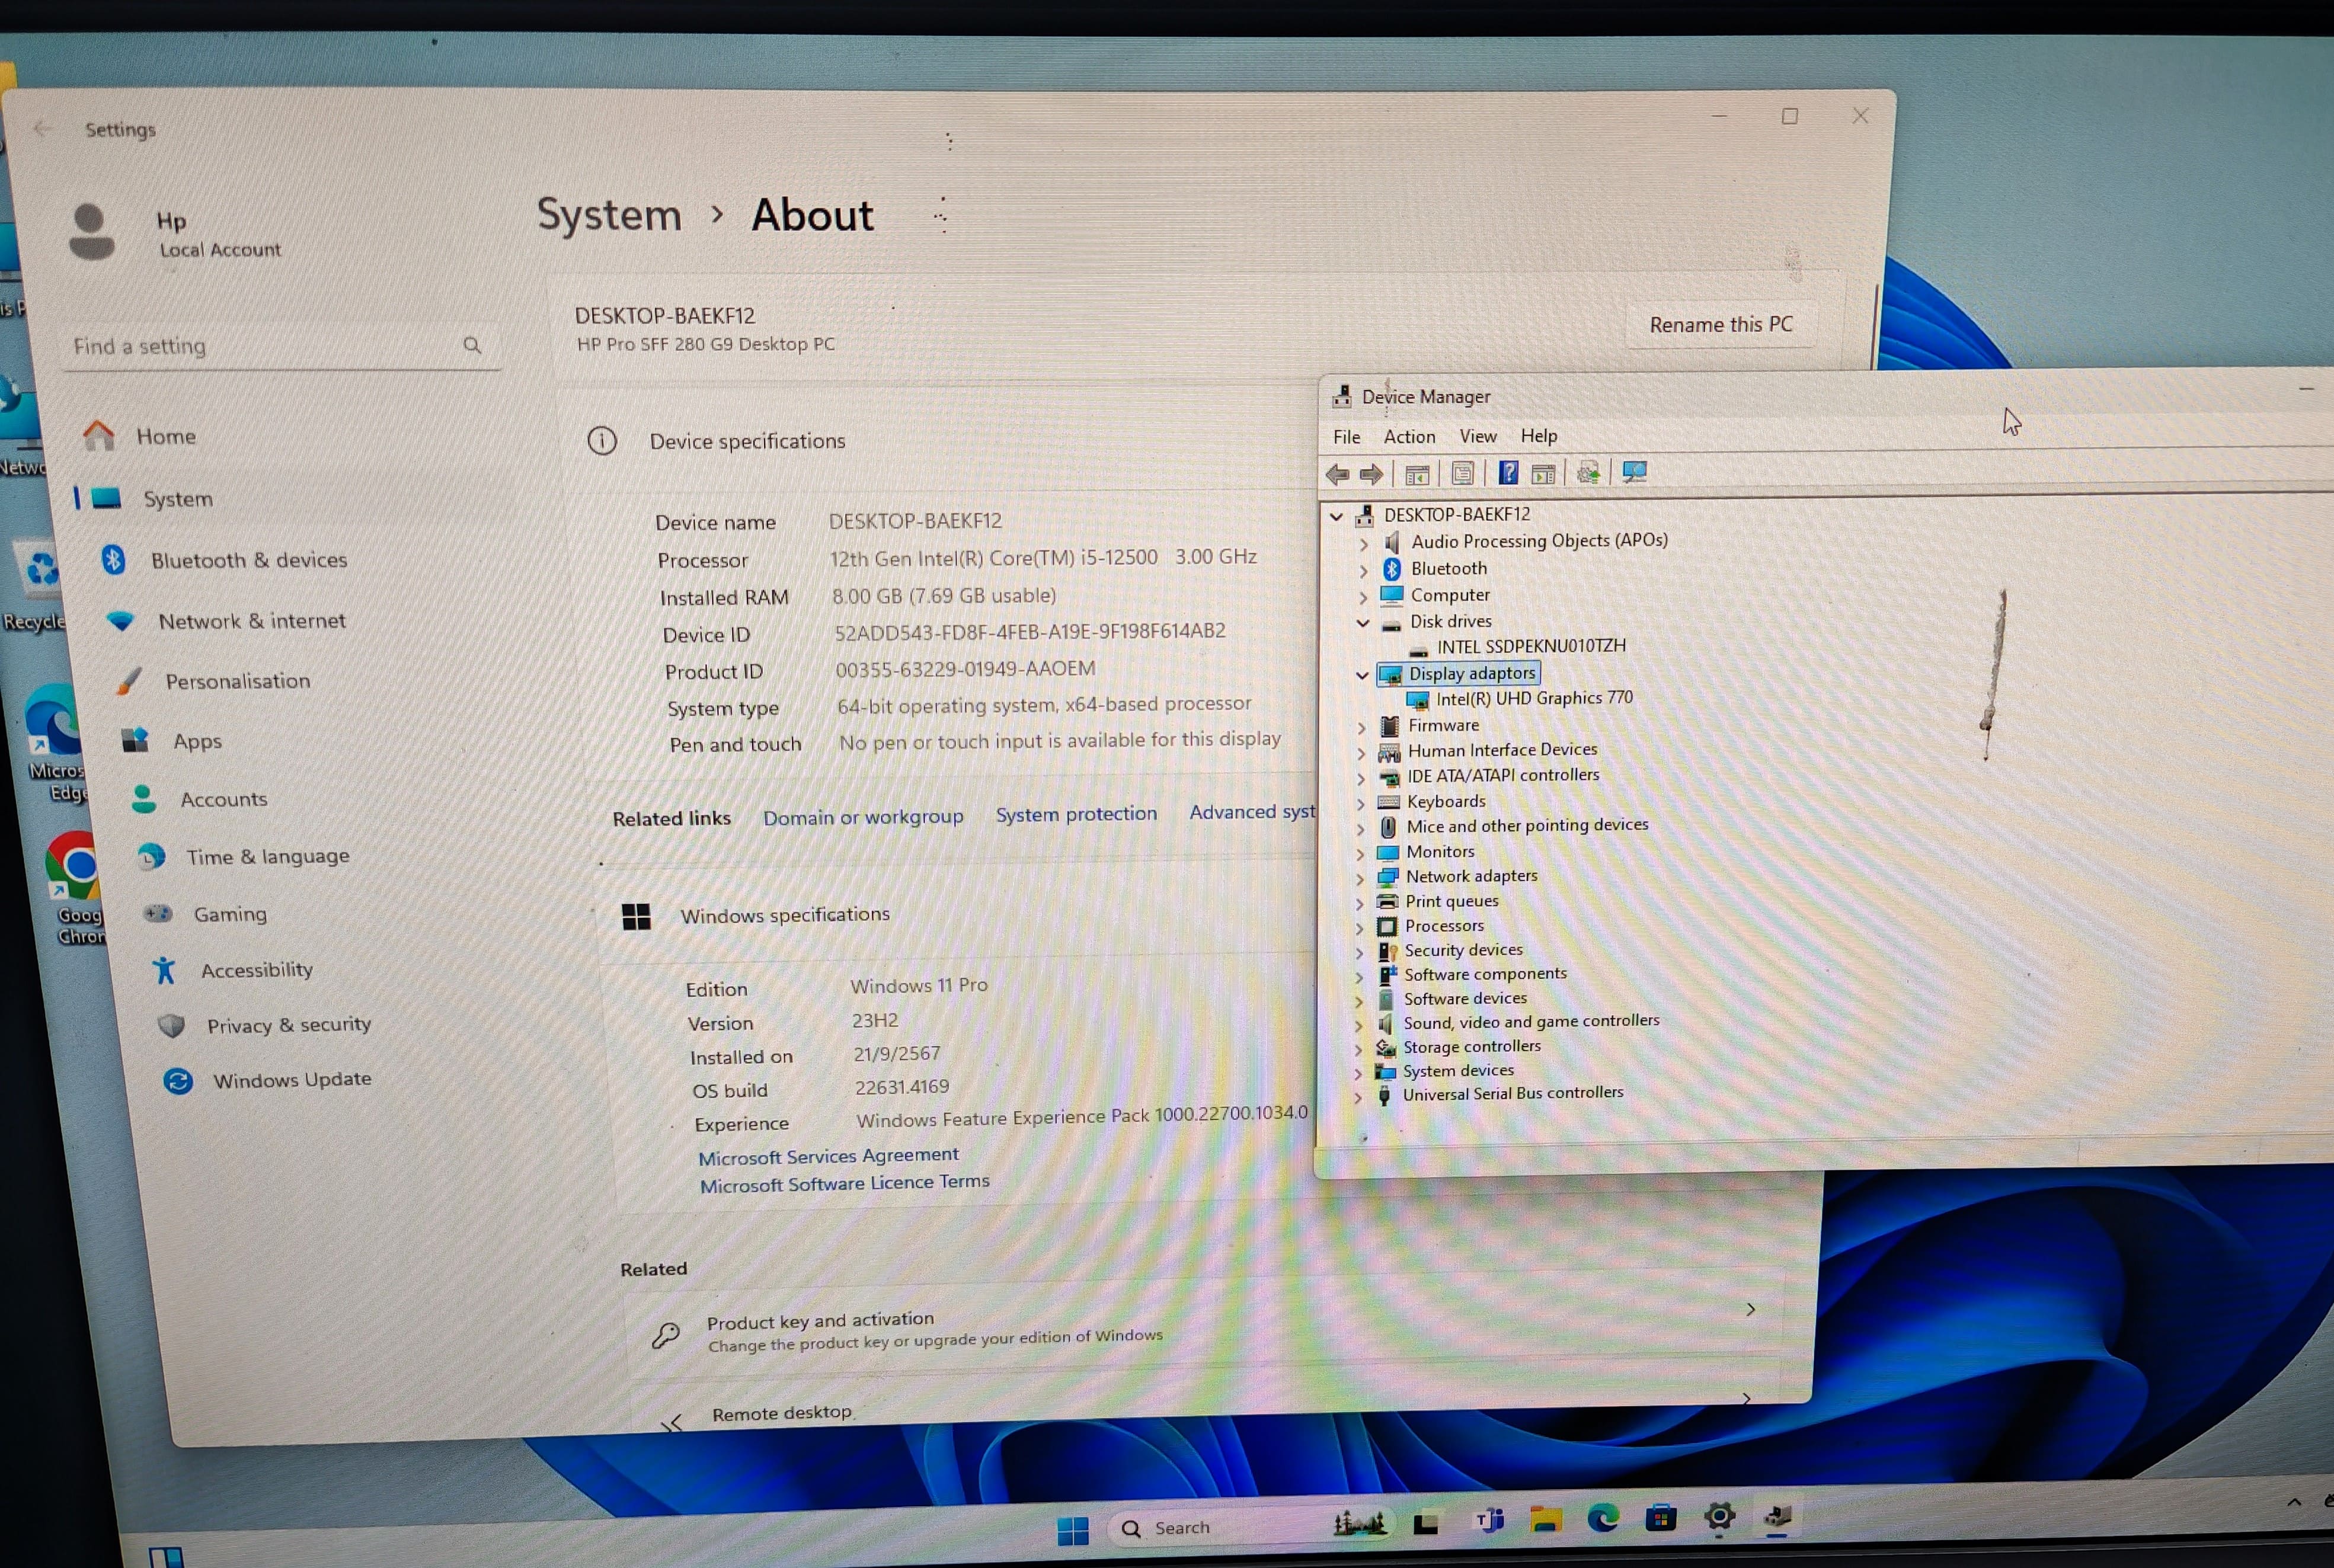Viewport: 2334px width, 1568px height.
Task: Select the INTEL SSDPEKNU010TZH disk drive
Action: click(x=1529, y=646)
